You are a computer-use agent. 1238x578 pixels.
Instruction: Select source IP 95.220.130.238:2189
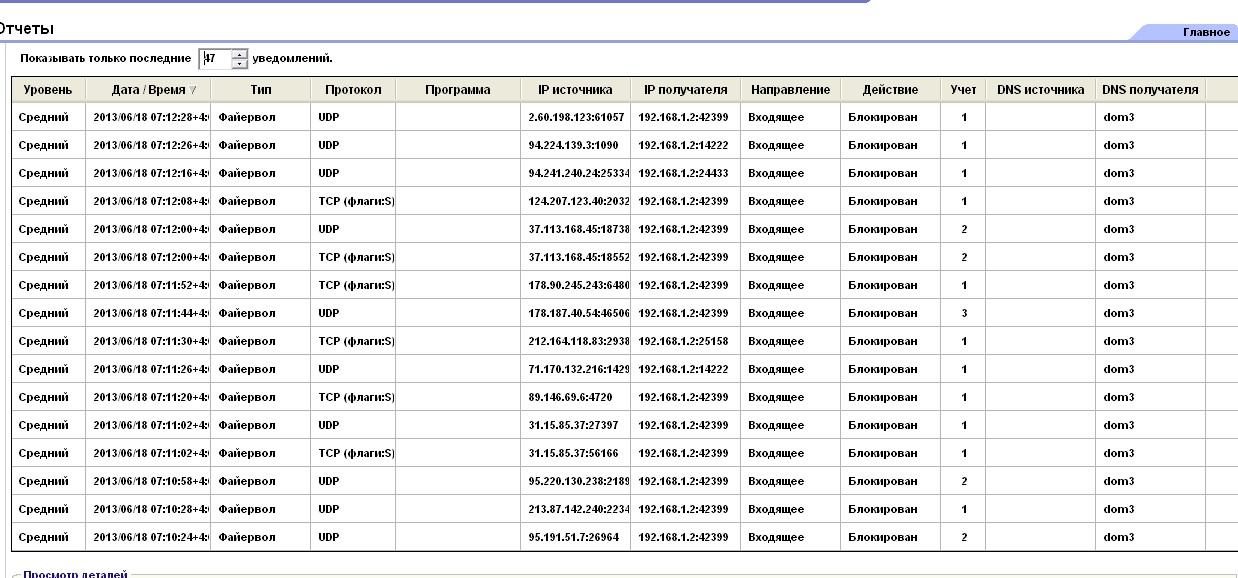(578, 481)
